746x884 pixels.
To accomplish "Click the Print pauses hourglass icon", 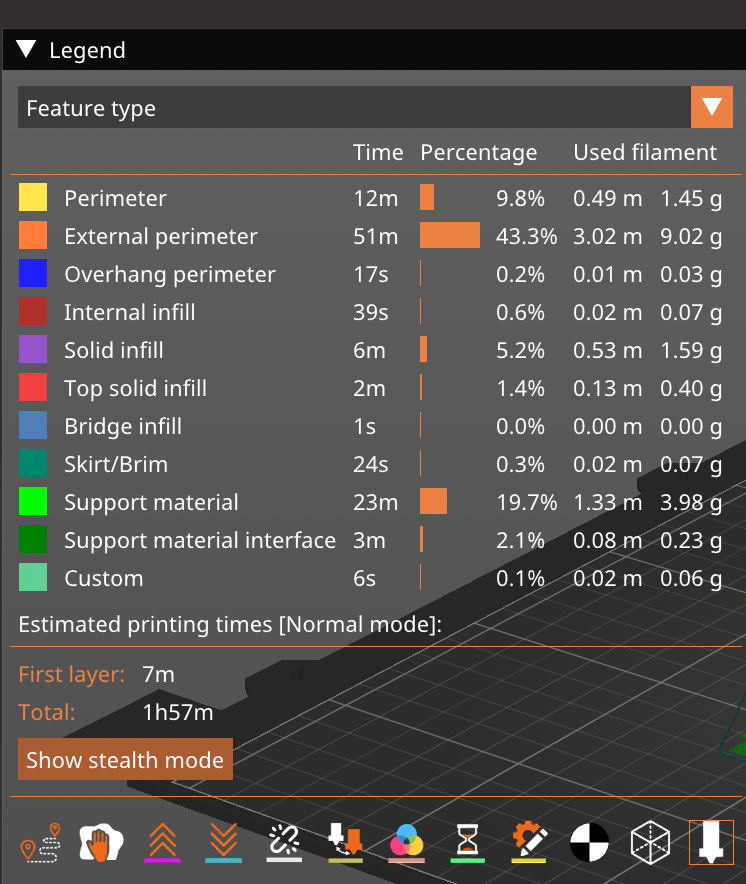I will pyautogui.click(x=467, y=842).
